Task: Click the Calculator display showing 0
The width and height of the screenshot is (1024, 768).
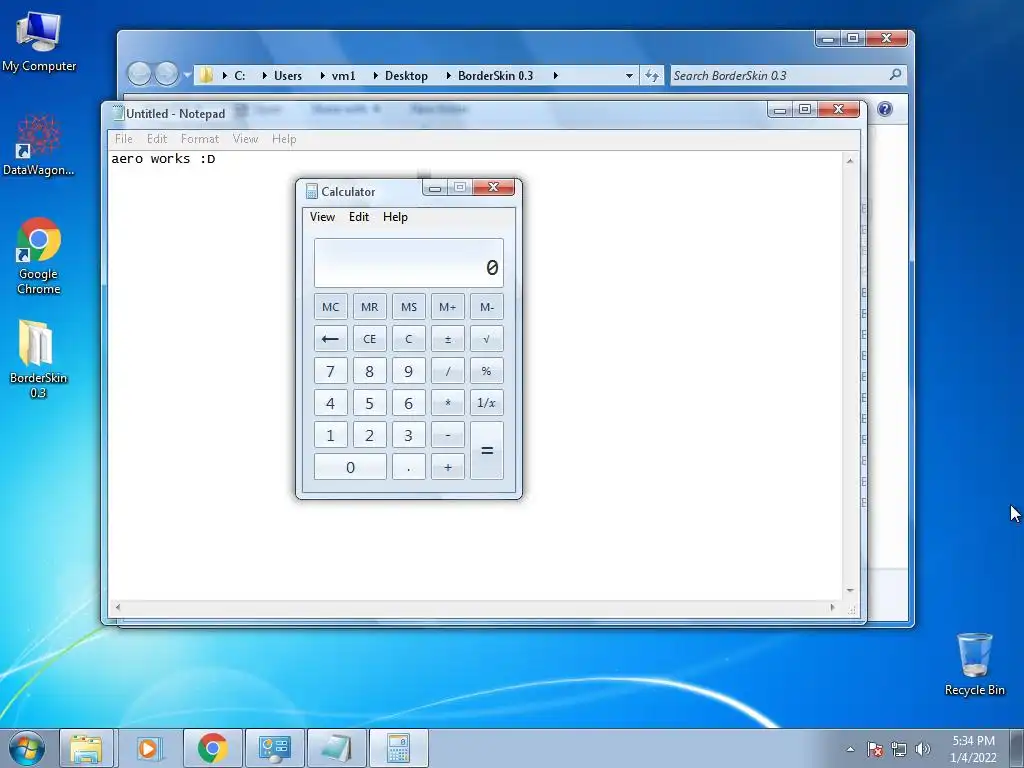Action: 409,263
